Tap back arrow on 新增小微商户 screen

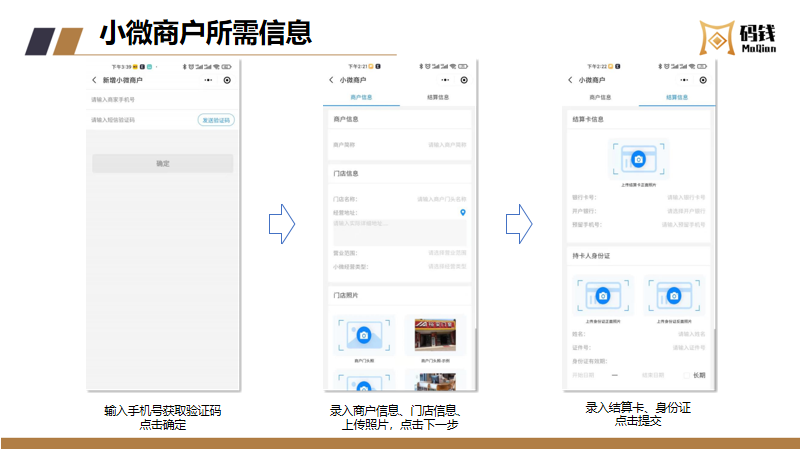(95, 79)
